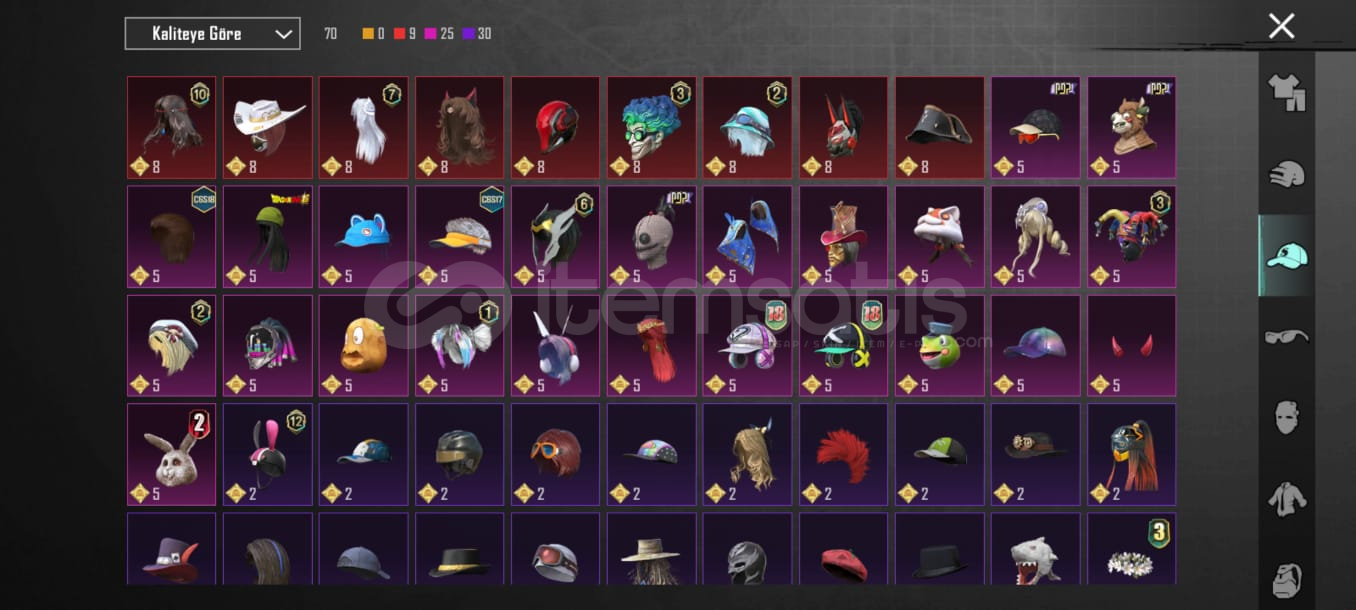Expand the Kaliteye Göre sort dropdown
1356x610 pixels.
212,33
